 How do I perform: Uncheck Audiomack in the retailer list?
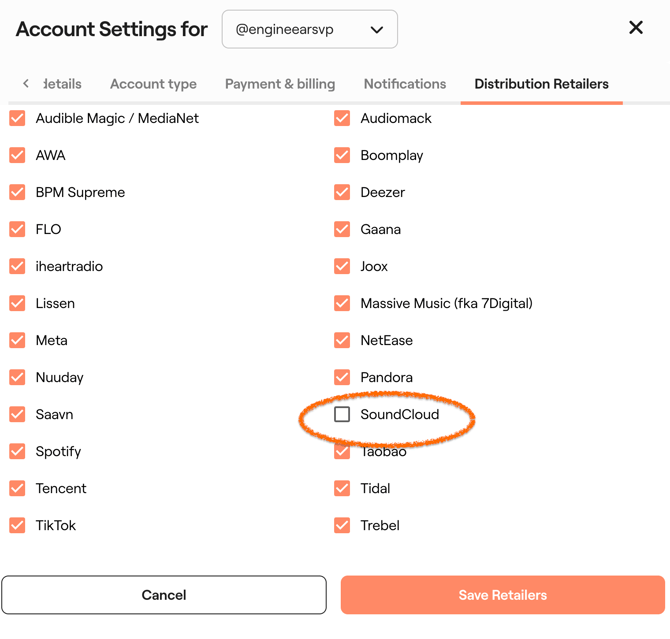pos(342,118)
